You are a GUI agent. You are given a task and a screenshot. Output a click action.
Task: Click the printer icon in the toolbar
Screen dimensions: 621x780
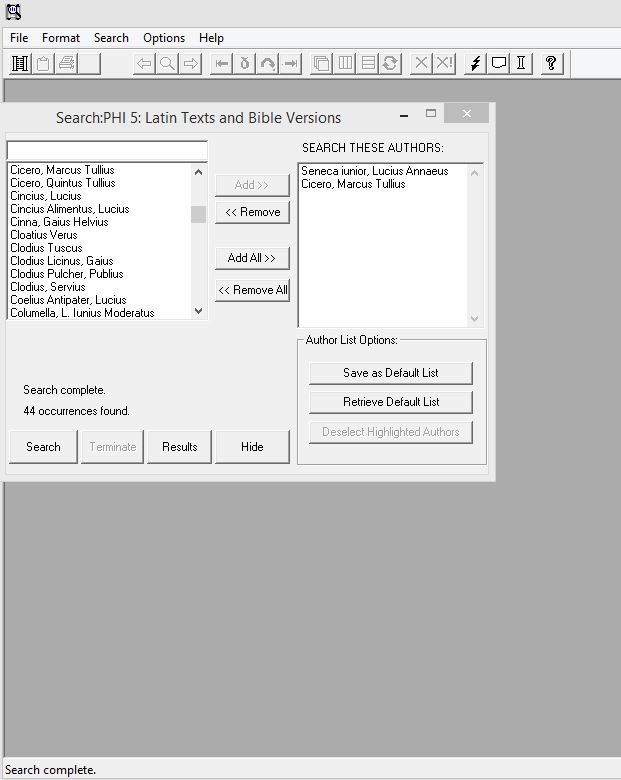[x=66, y=63]
